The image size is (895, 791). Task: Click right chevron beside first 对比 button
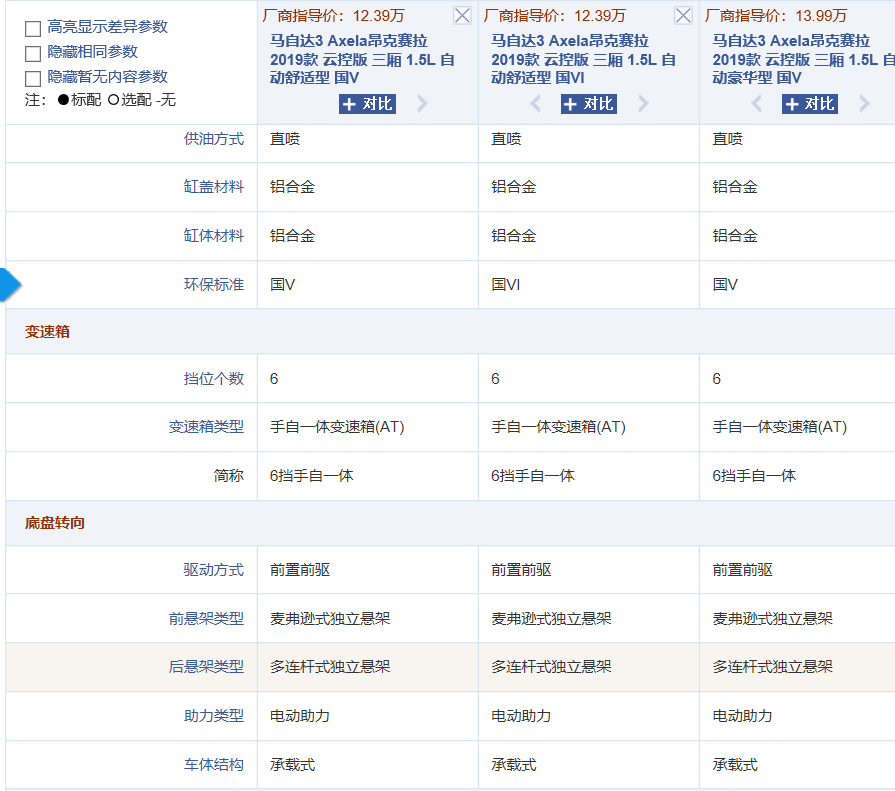pos(420,103)
